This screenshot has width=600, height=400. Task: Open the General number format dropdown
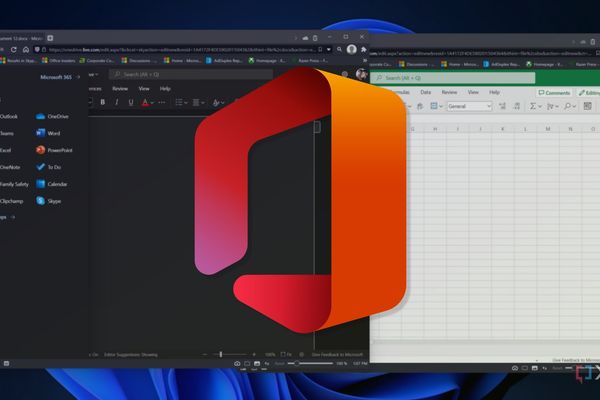(470, 106)
